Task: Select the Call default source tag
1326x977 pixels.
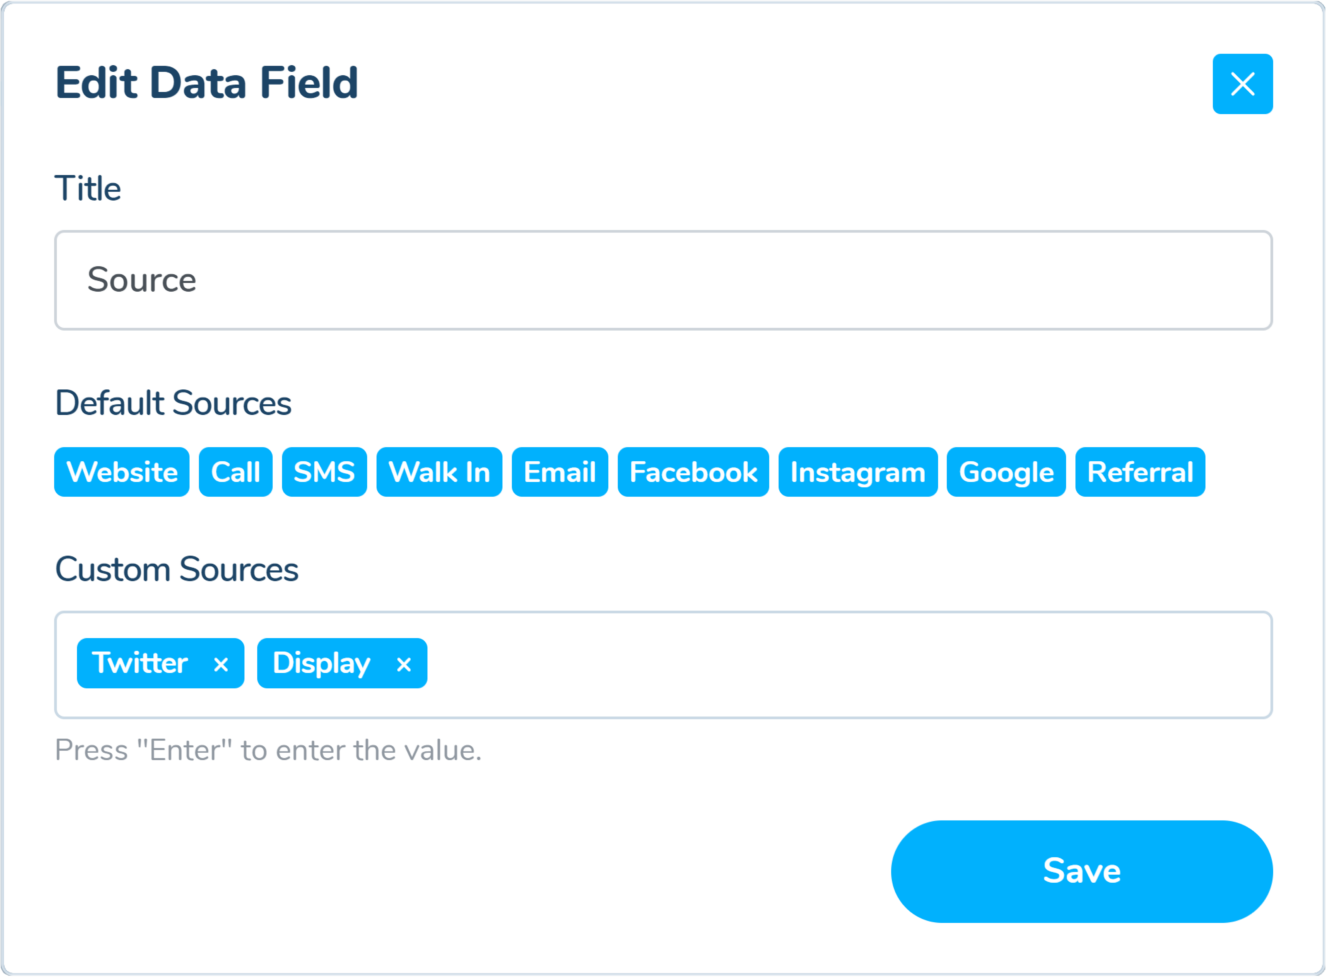Action: [x=236, y=472]
